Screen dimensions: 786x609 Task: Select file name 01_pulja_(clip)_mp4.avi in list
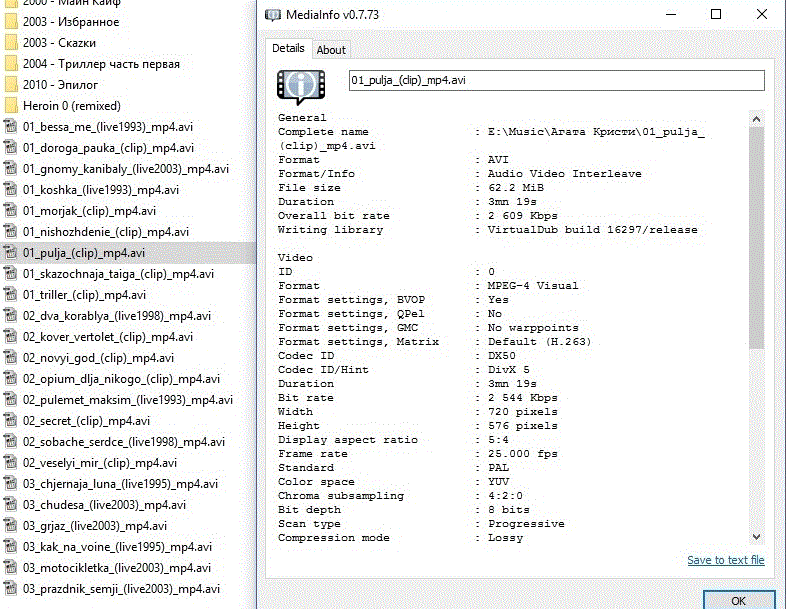point(84,253)
